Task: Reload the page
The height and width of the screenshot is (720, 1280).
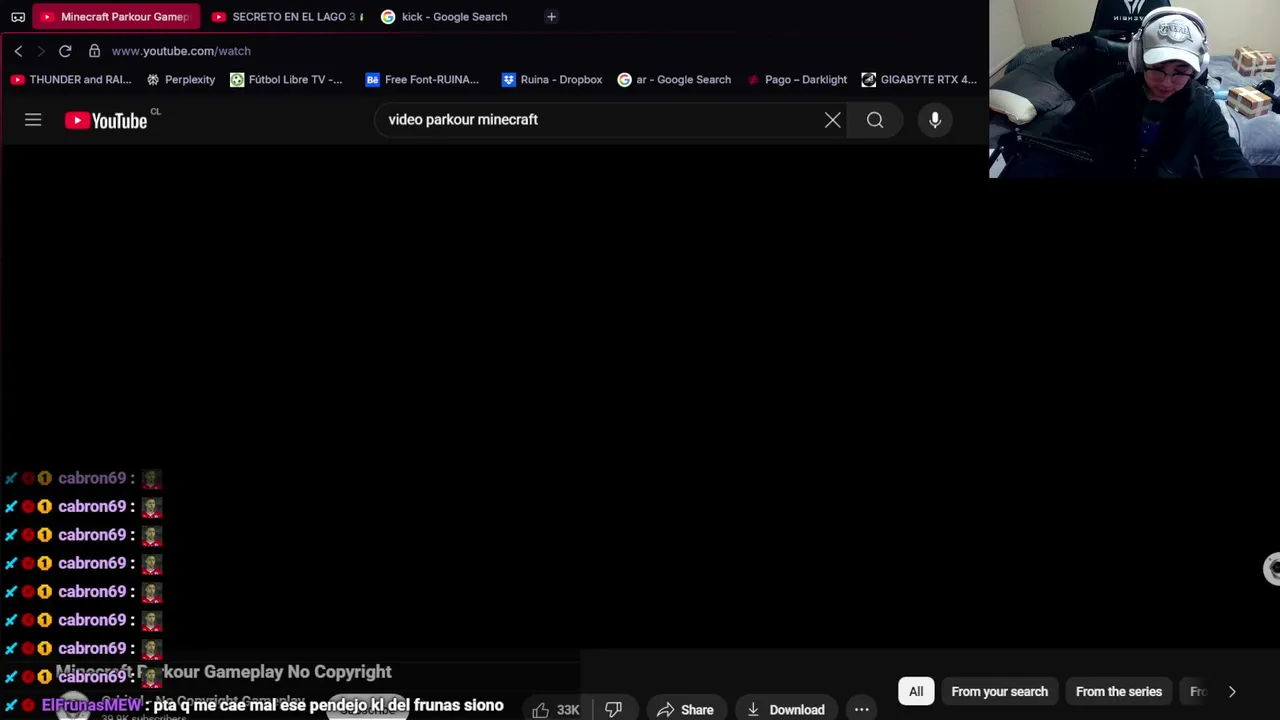Action: pyautogui.click(x=65, y=51)
